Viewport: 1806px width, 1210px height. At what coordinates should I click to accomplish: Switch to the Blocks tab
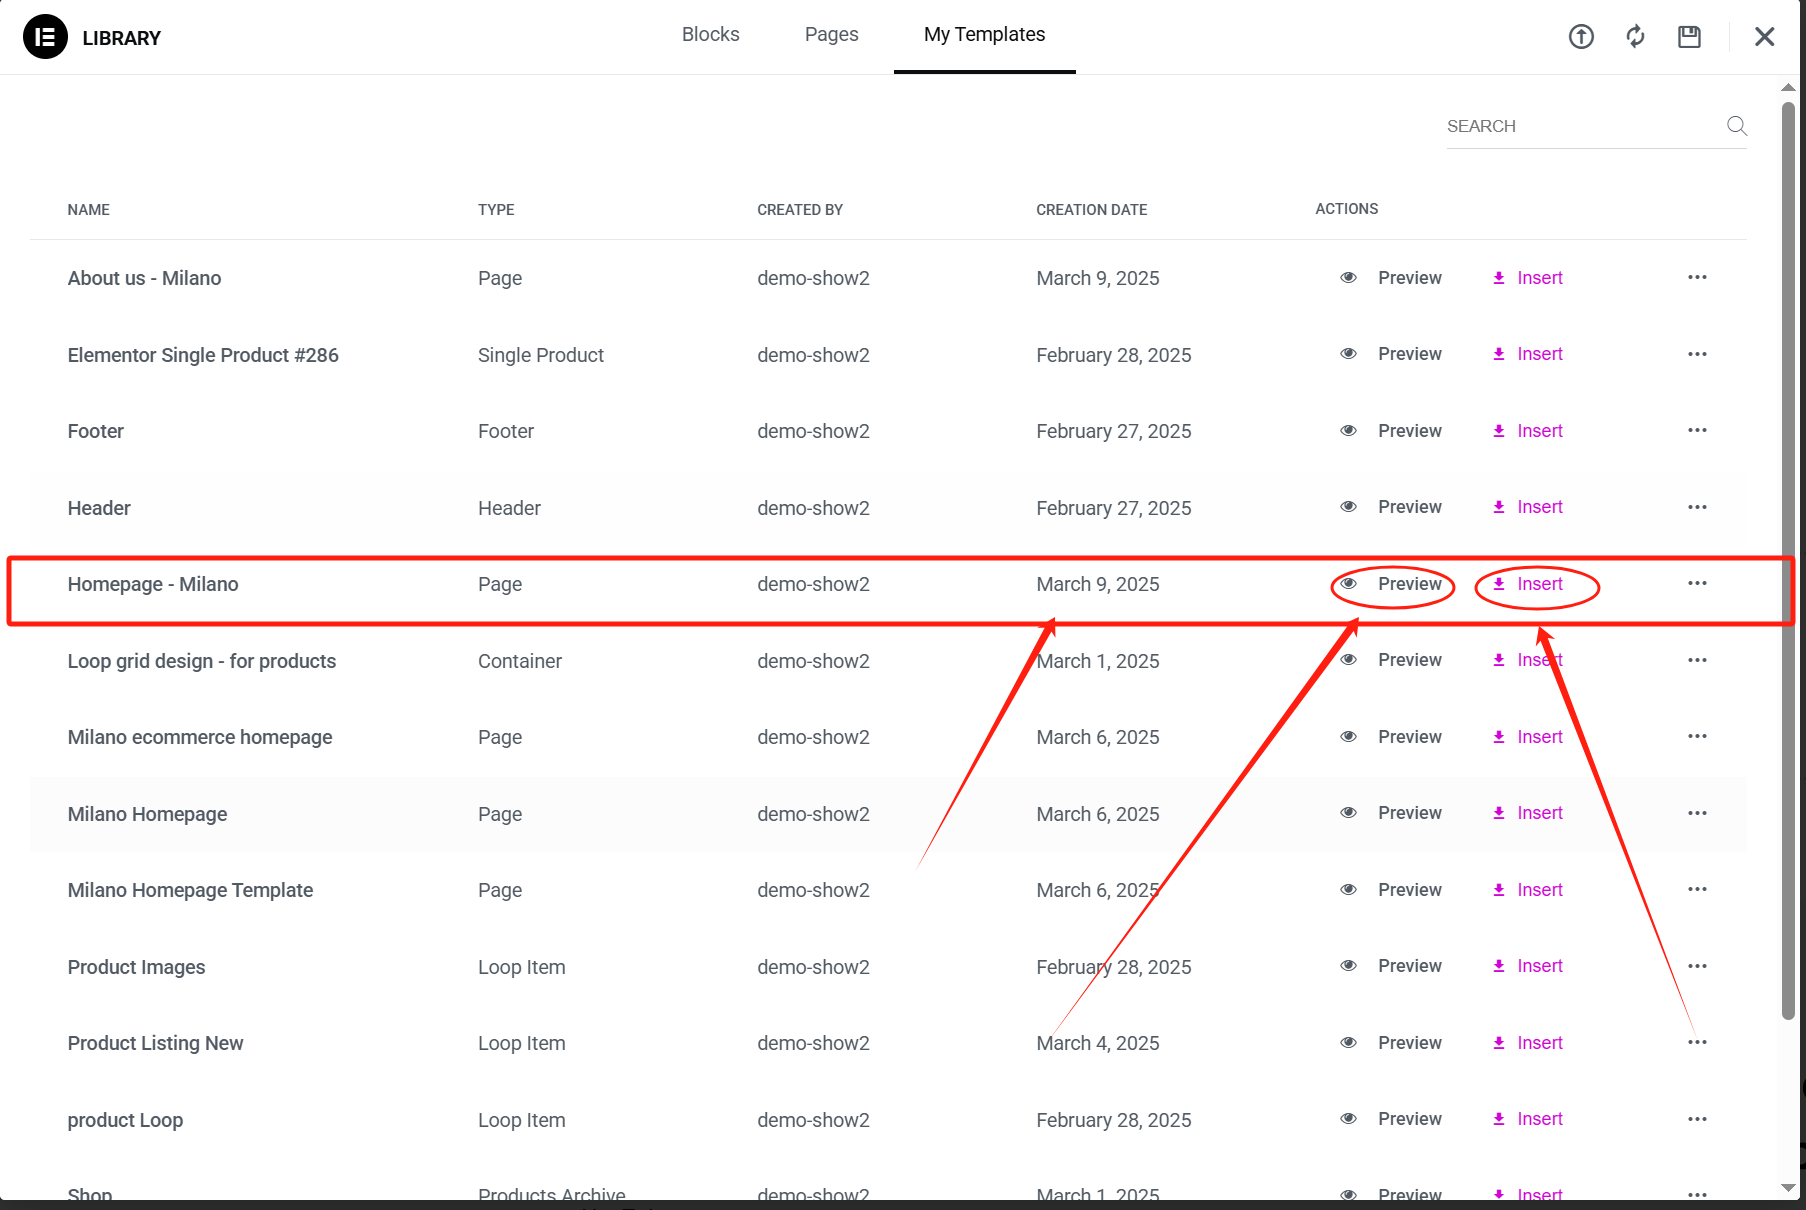point(710,35)
